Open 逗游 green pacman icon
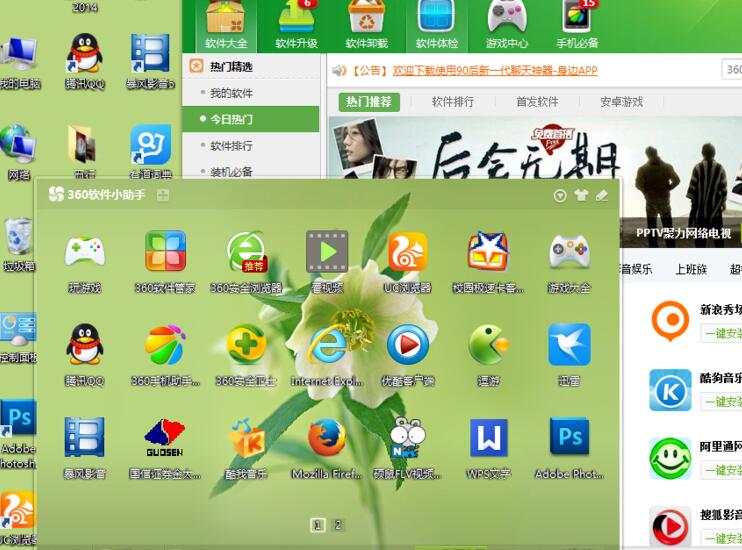Viewport: 742px width, 550px height. click(x=488, y=345)
